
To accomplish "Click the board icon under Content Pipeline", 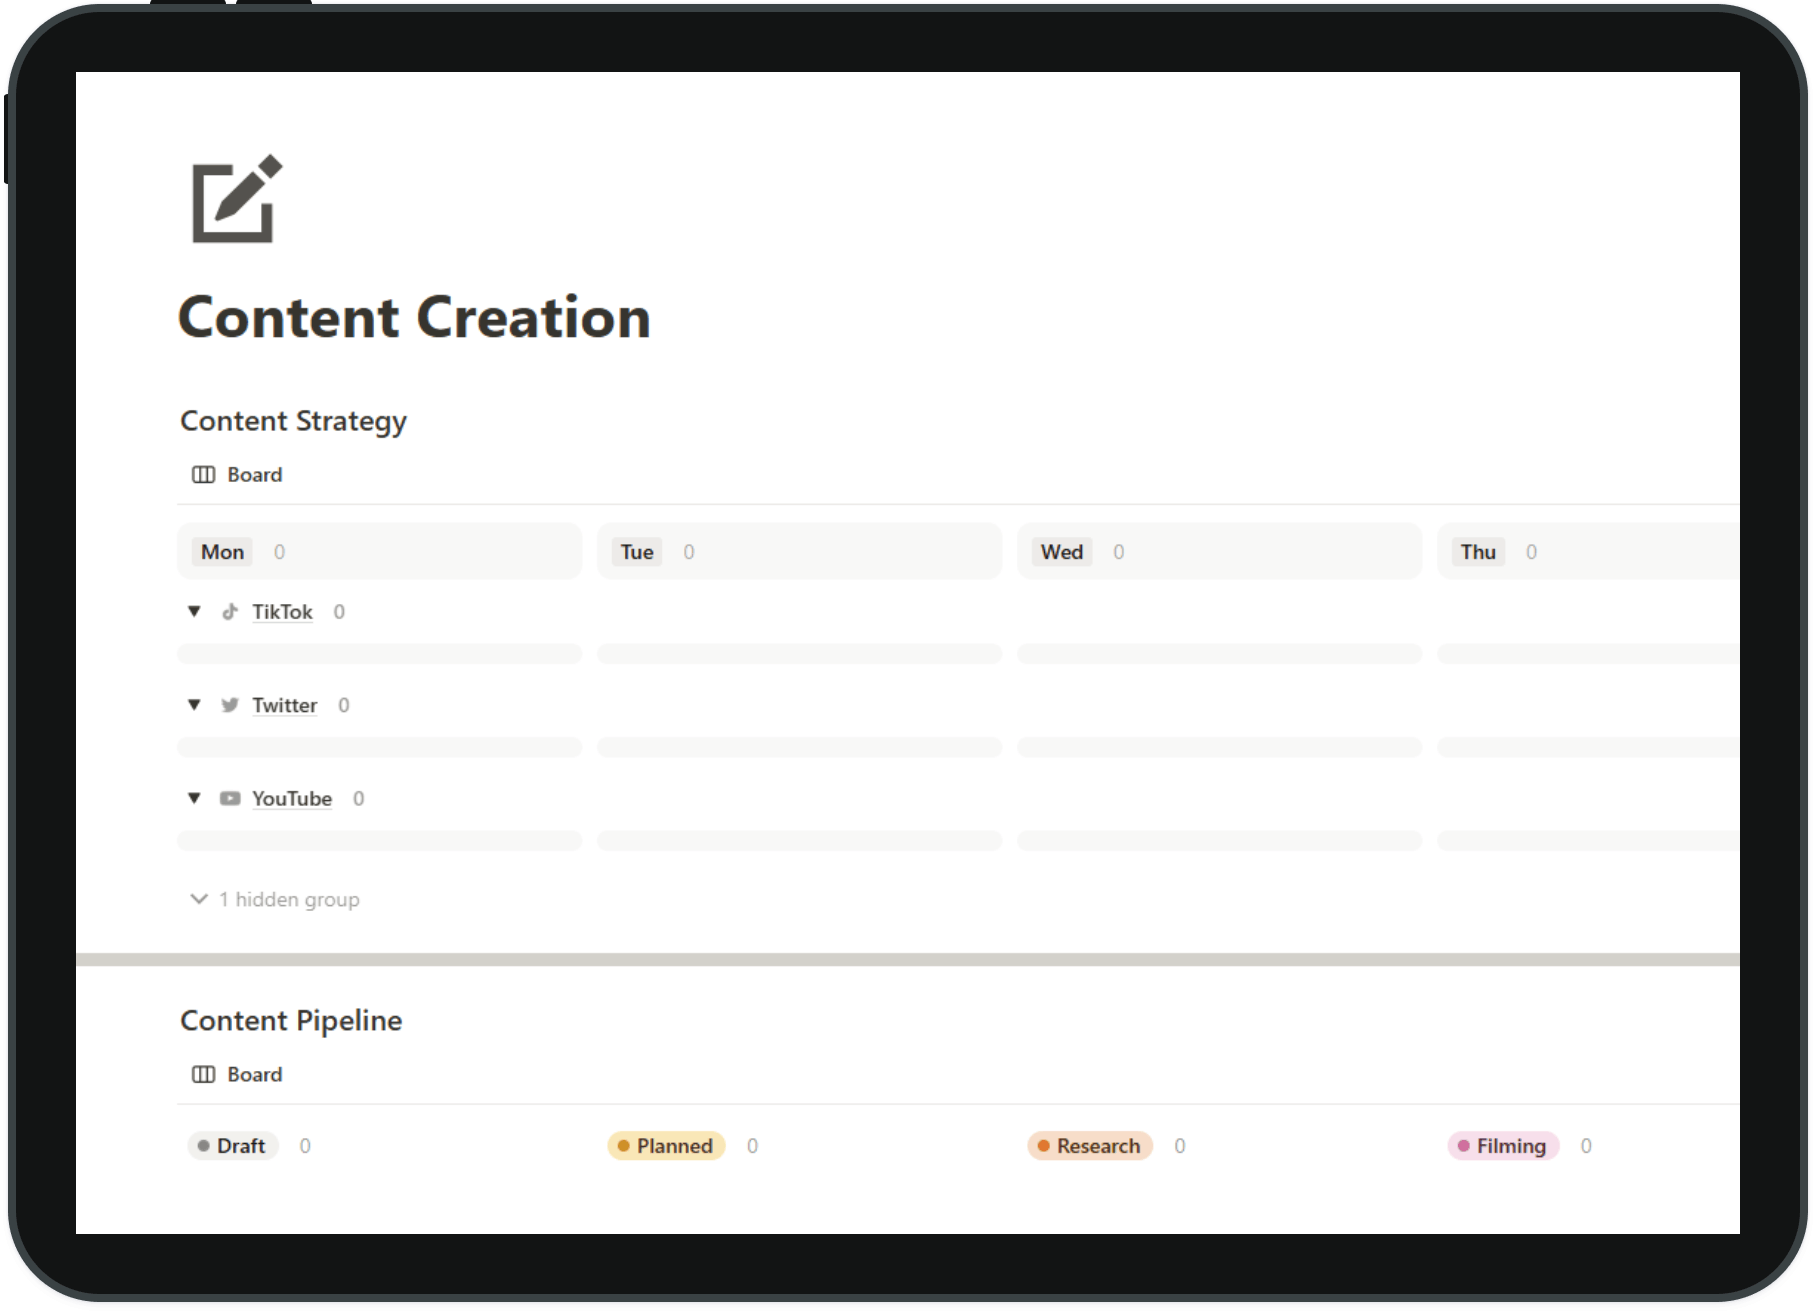I will tap(203, 1074).
